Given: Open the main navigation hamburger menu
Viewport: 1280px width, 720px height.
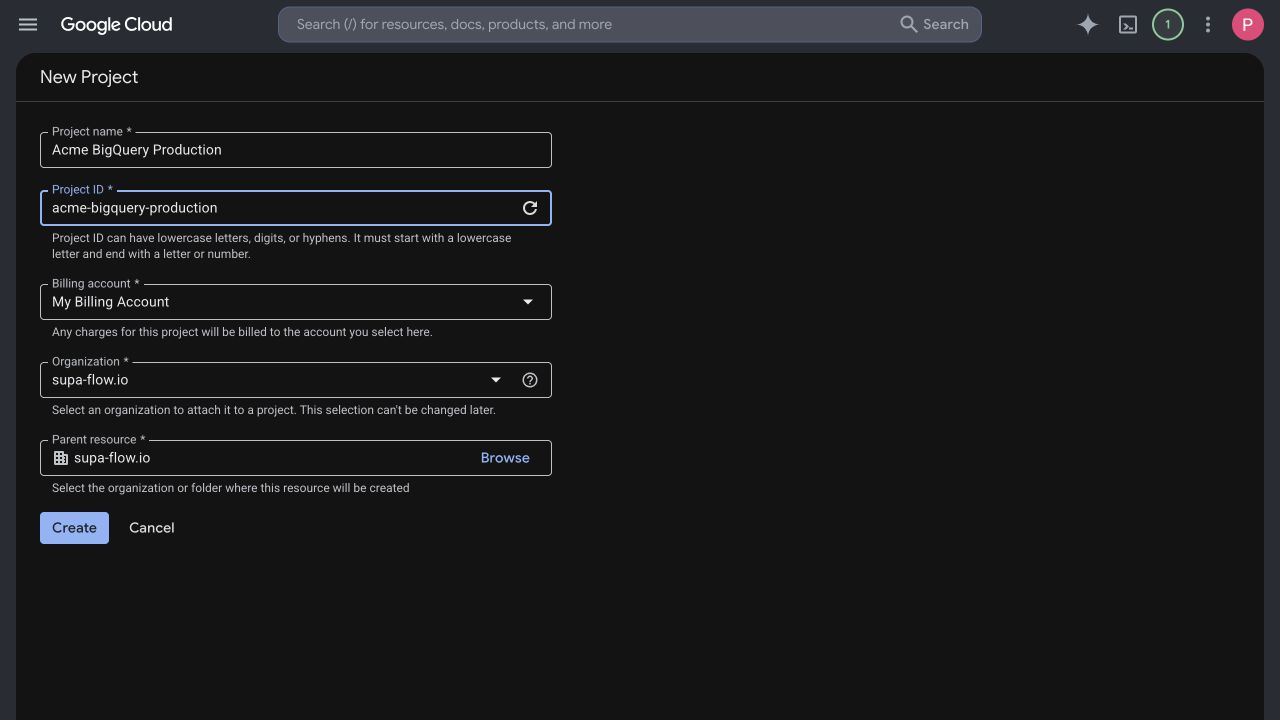Looking at the screenshot, I should pos(28,24).
